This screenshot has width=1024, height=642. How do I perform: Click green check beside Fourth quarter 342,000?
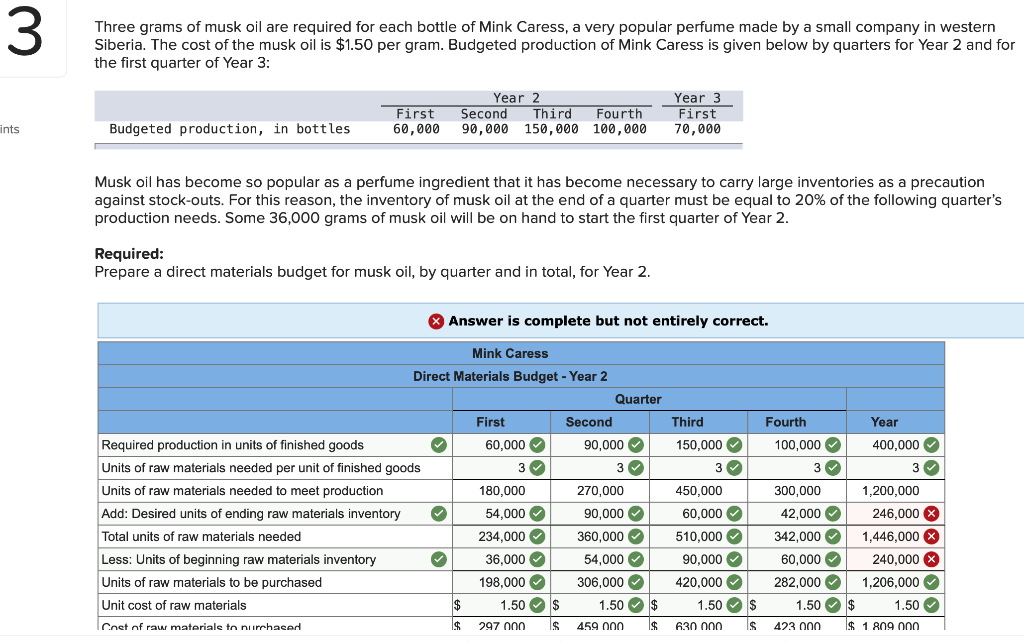pyautogui.click(x=833, y=536)
